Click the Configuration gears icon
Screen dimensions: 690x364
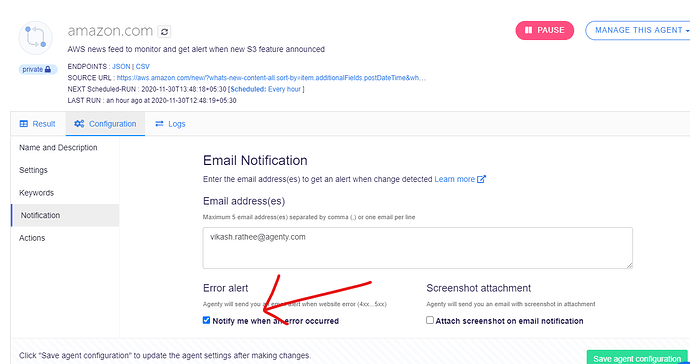tap(79, 124)
